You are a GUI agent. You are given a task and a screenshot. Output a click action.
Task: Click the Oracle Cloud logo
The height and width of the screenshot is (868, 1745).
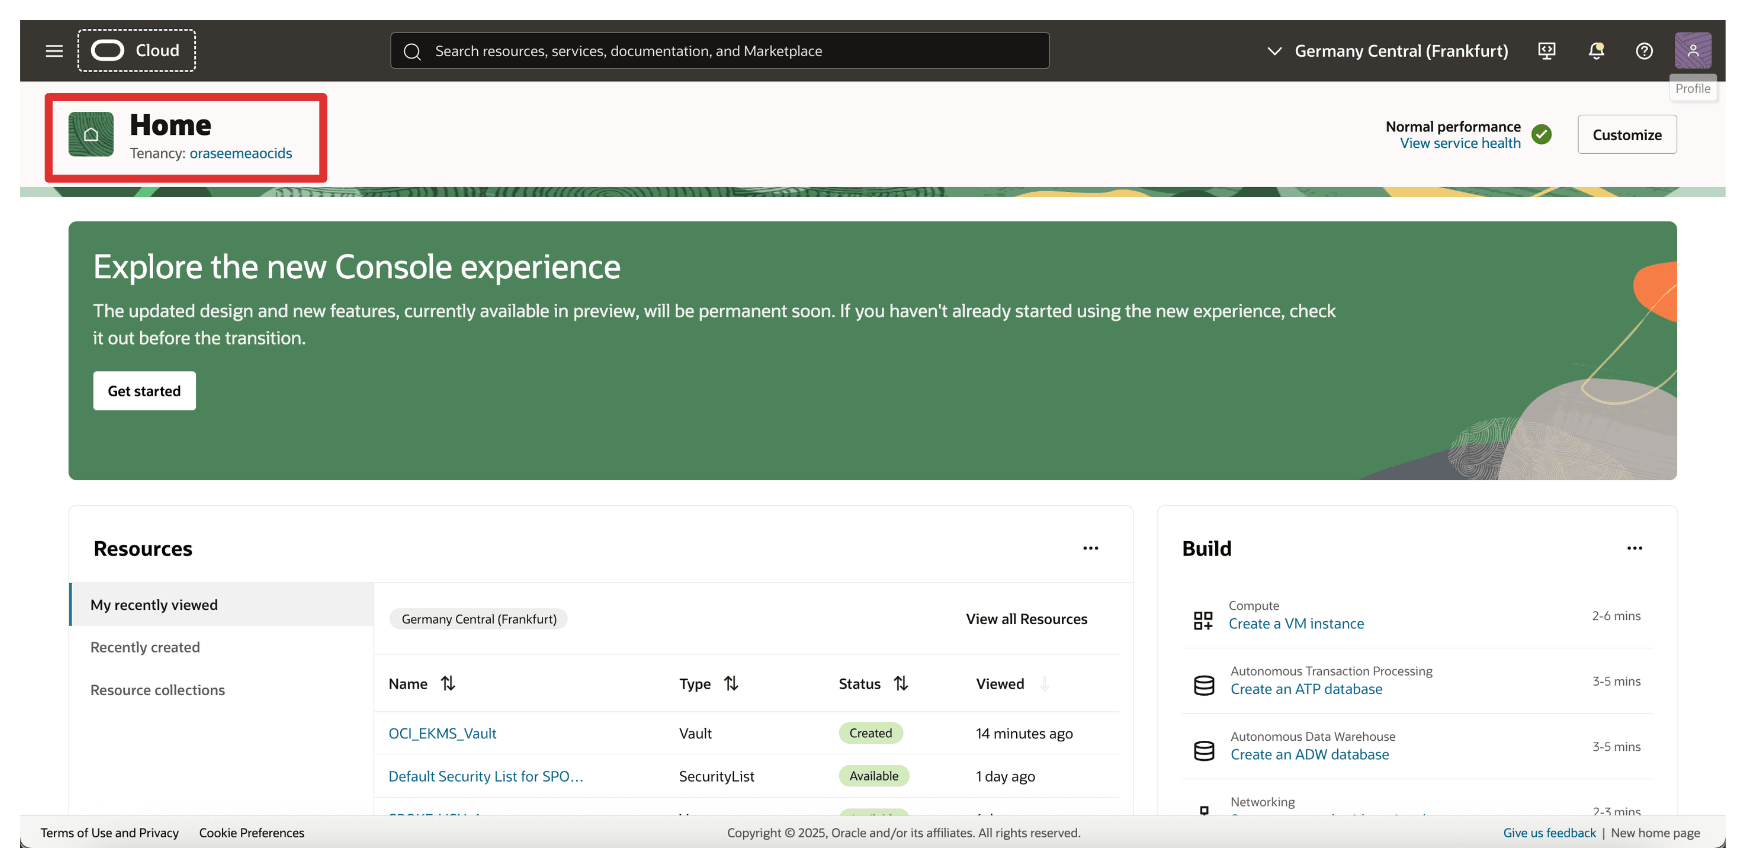[137, 50]
